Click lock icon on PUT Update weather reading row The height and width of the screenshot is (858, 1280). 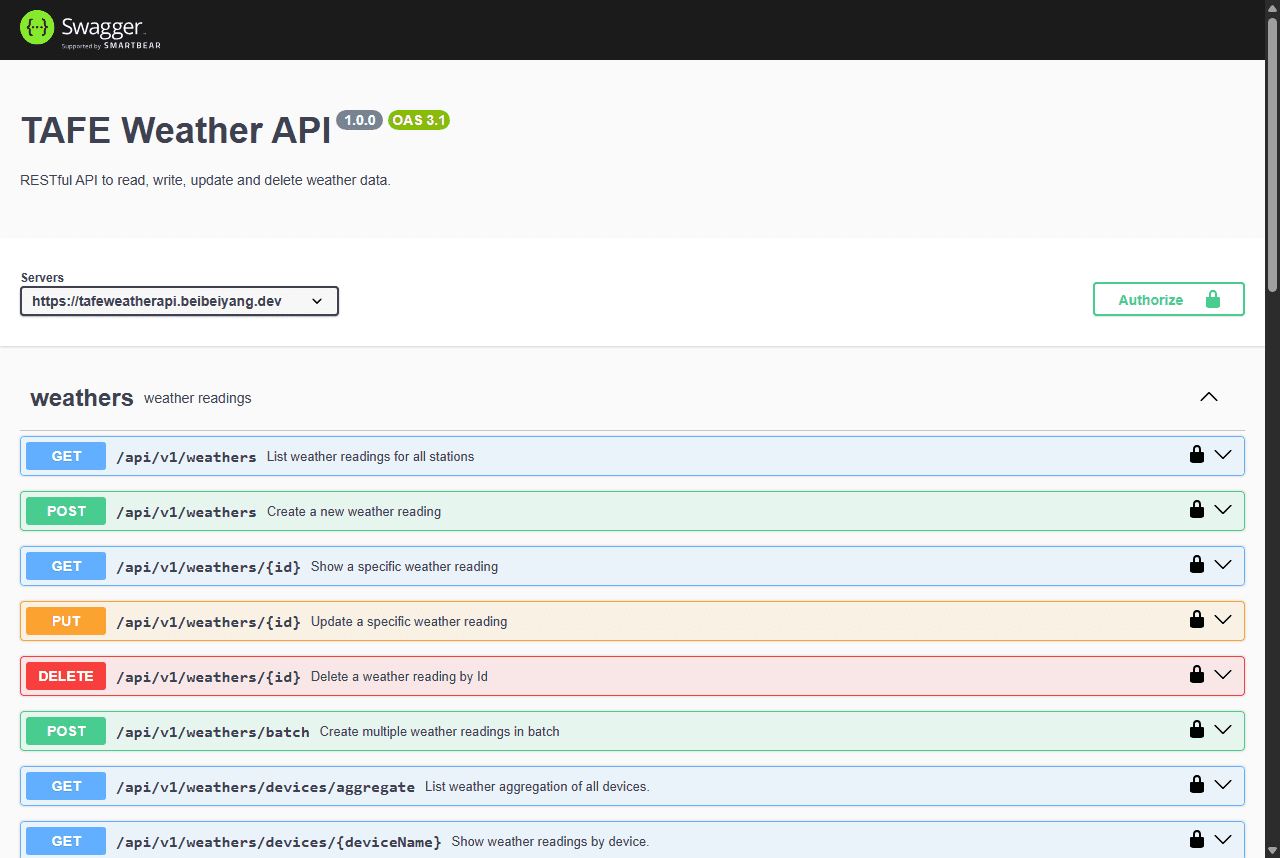point(1196,620)
